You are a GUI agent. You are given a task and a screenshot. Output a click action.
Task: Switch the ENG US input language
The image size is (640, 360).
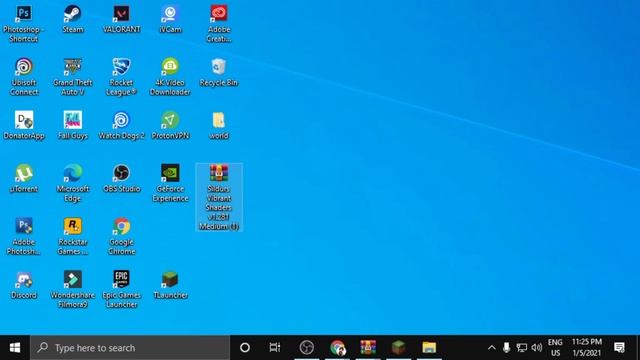(555, 348)
